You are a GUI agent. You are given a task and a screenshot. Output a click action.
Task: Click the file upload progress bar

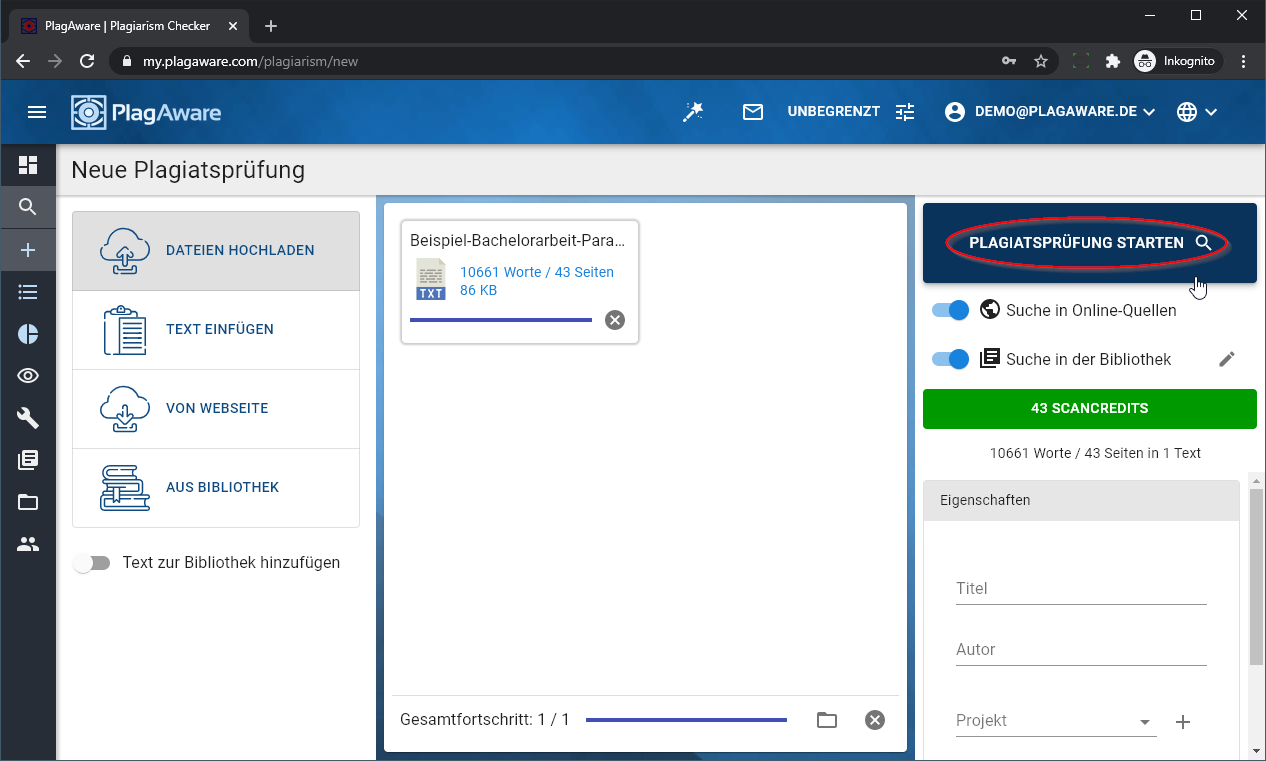tap(501, 320)
